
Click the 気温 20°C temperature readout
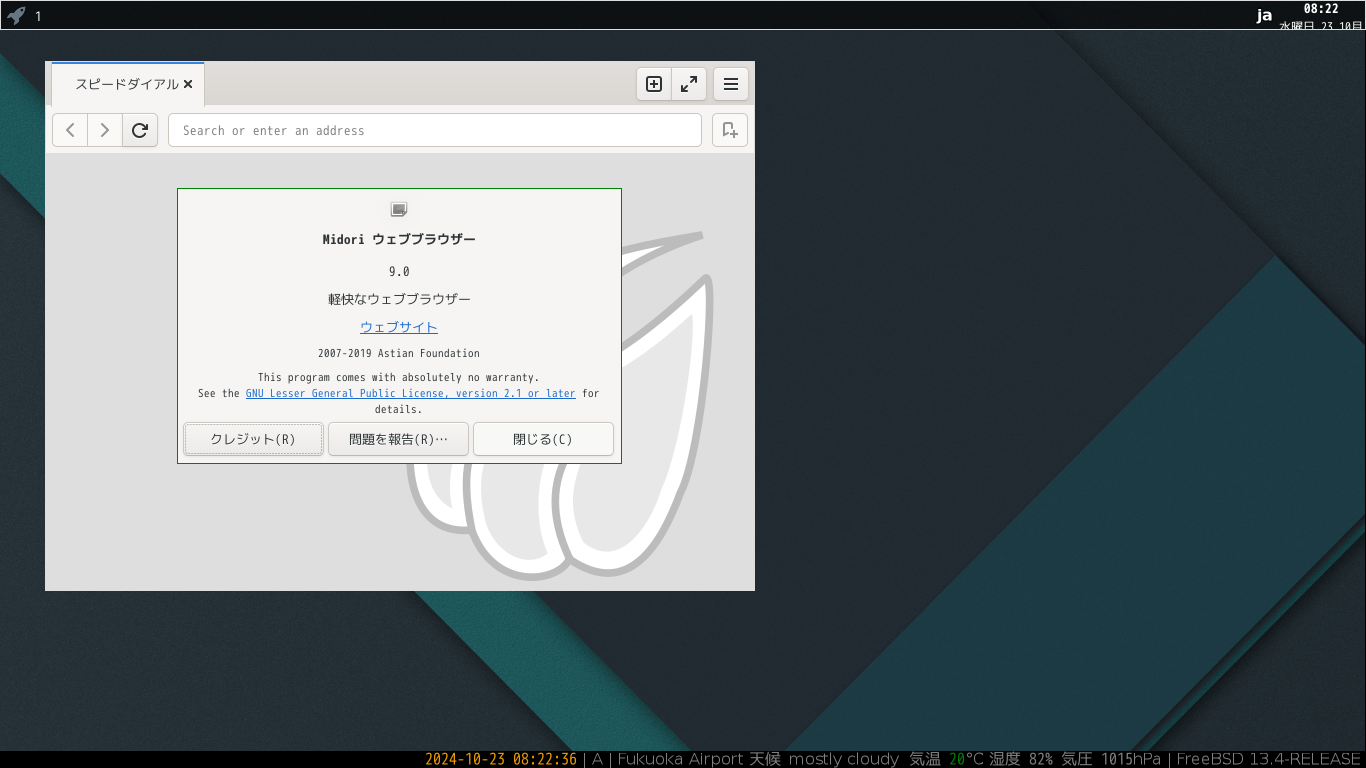[947, 759]
